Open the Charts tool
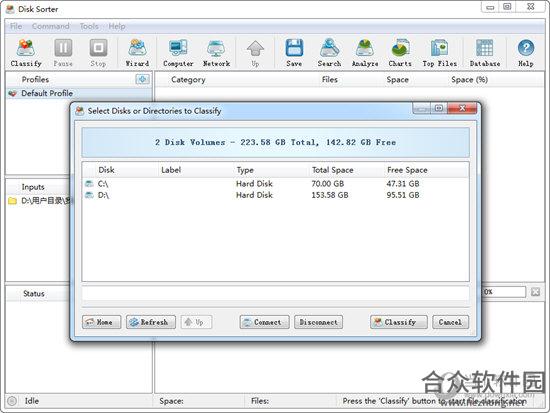Screen dimensions: 550x413 point(400,53)
